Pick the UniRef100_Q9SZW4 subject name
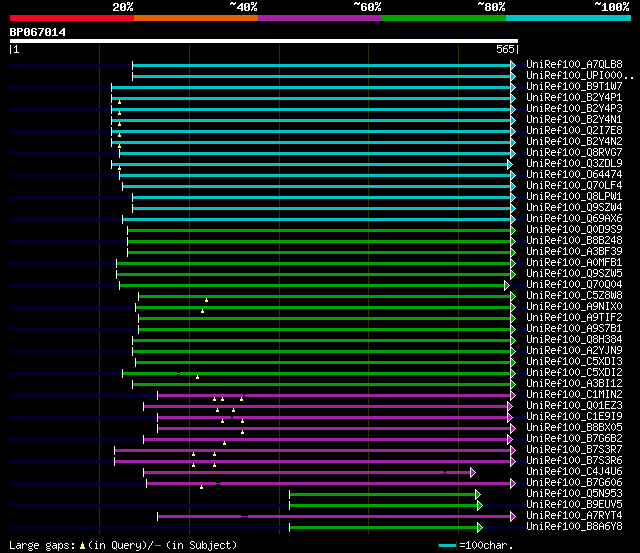Screen dimensions: 640x553 click(574, 208)
